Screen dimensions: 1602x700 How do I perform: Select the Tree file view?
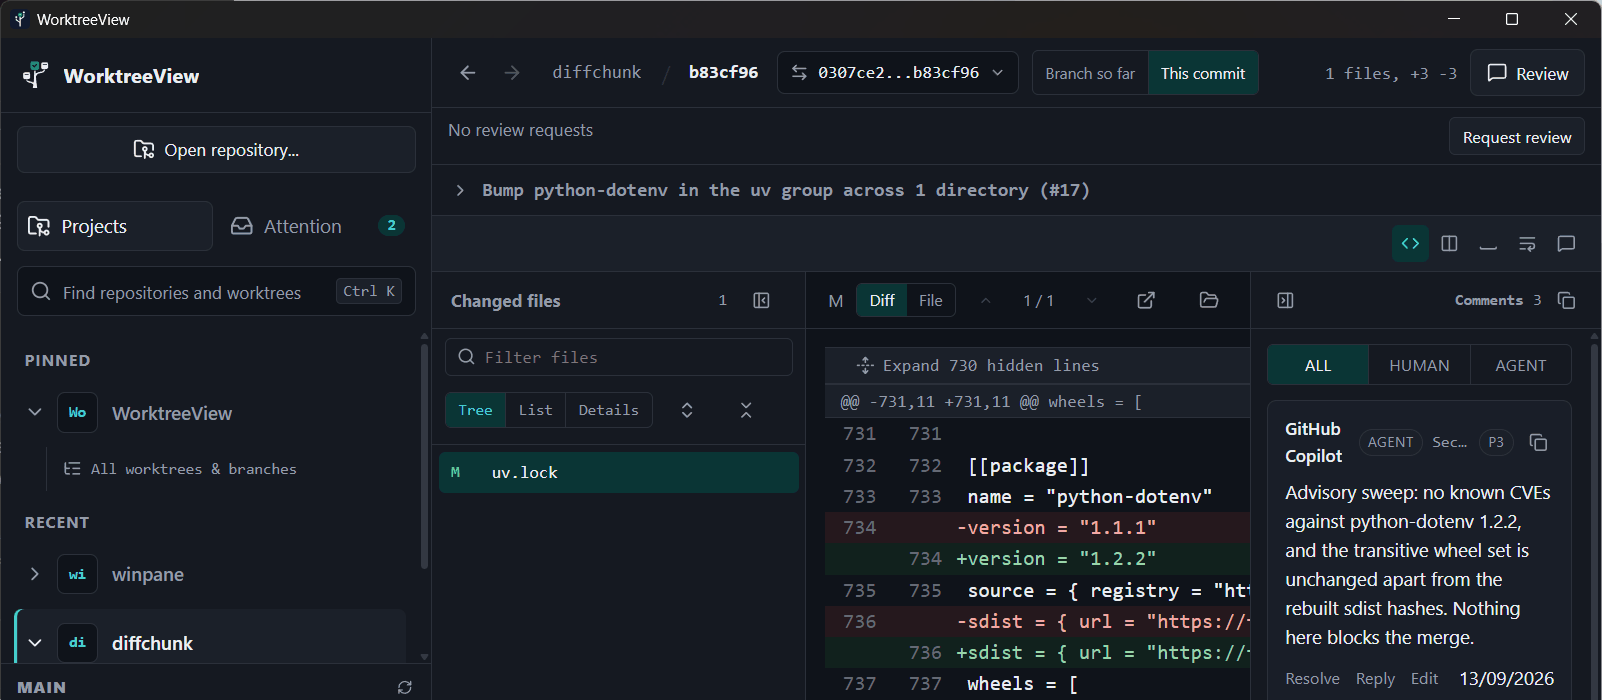tap(475, 410)
